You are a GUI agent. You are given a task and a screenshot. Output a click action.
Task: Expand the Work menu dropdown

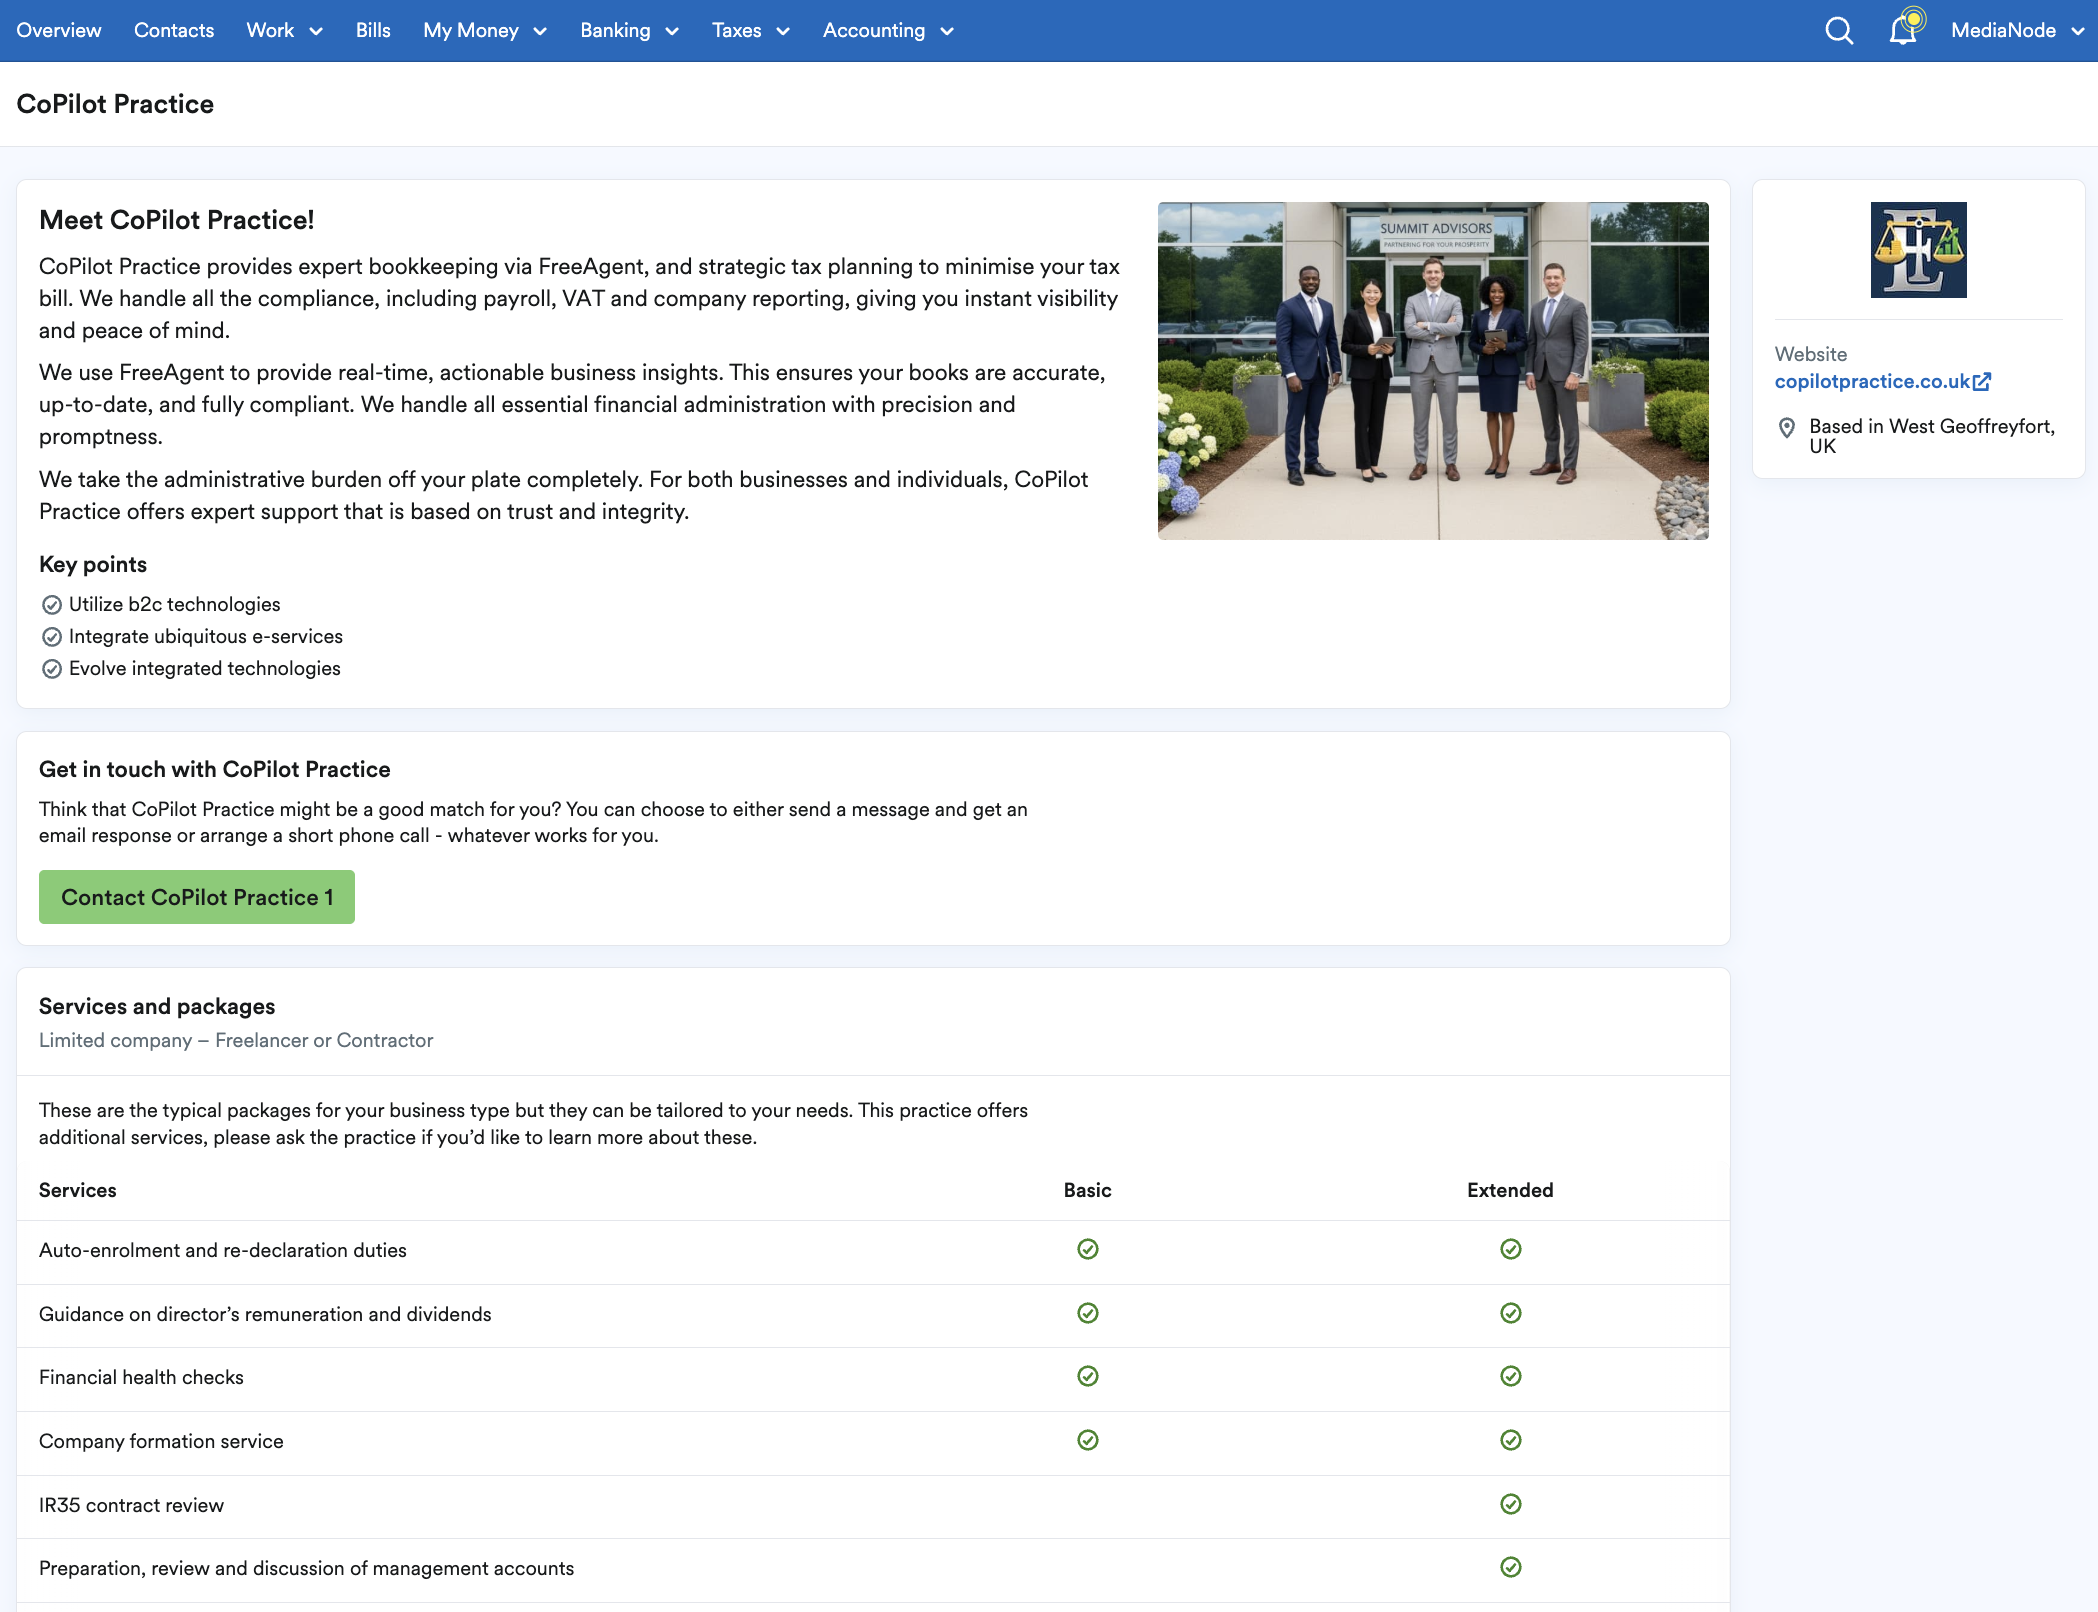point(284,31)
